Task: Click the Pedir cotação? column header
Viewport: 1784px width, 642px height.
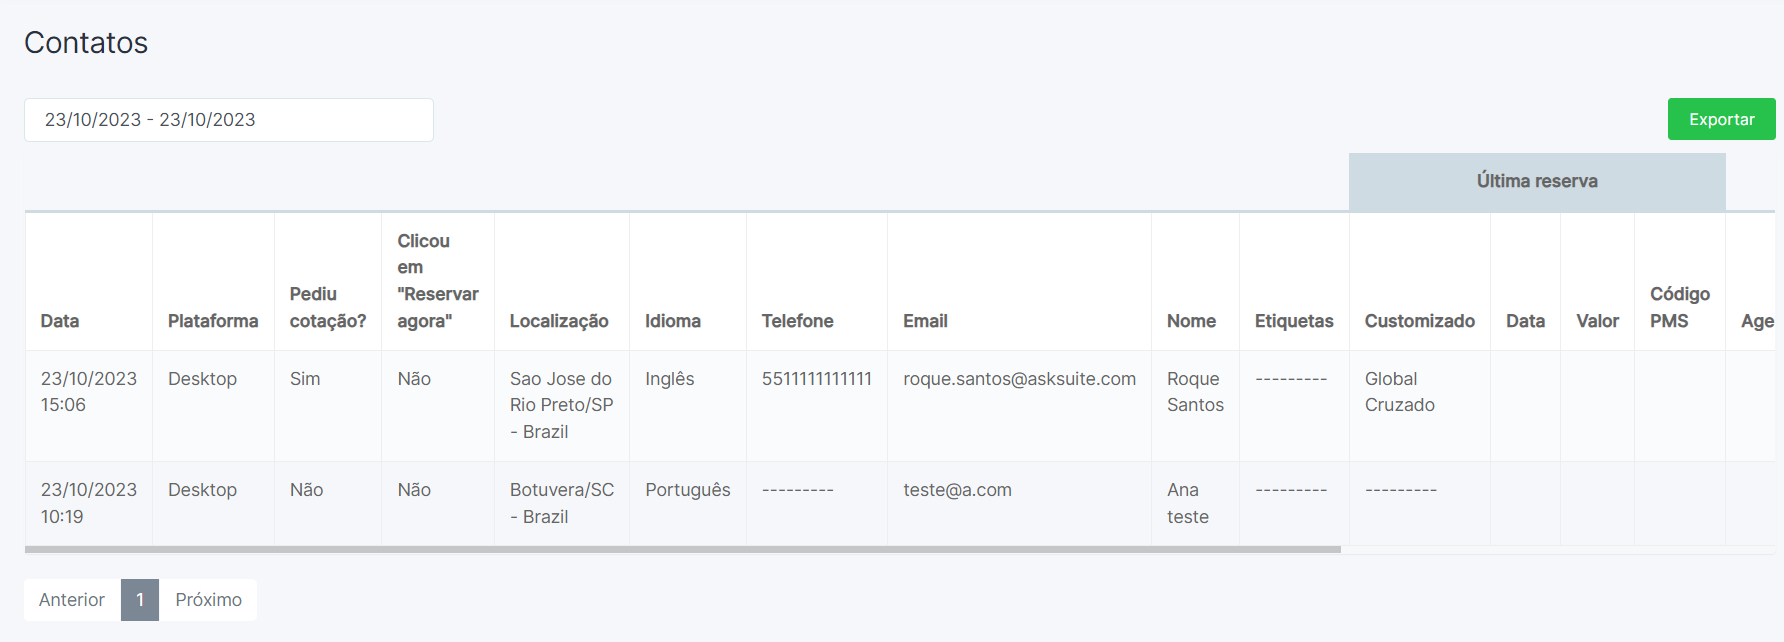Action: click(x=328, y=307)
